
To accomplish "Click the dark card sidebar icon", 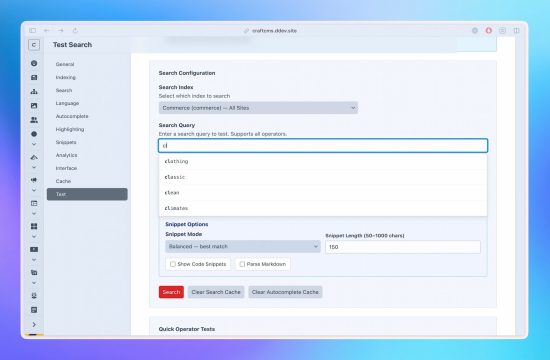I will click(34, 249).
